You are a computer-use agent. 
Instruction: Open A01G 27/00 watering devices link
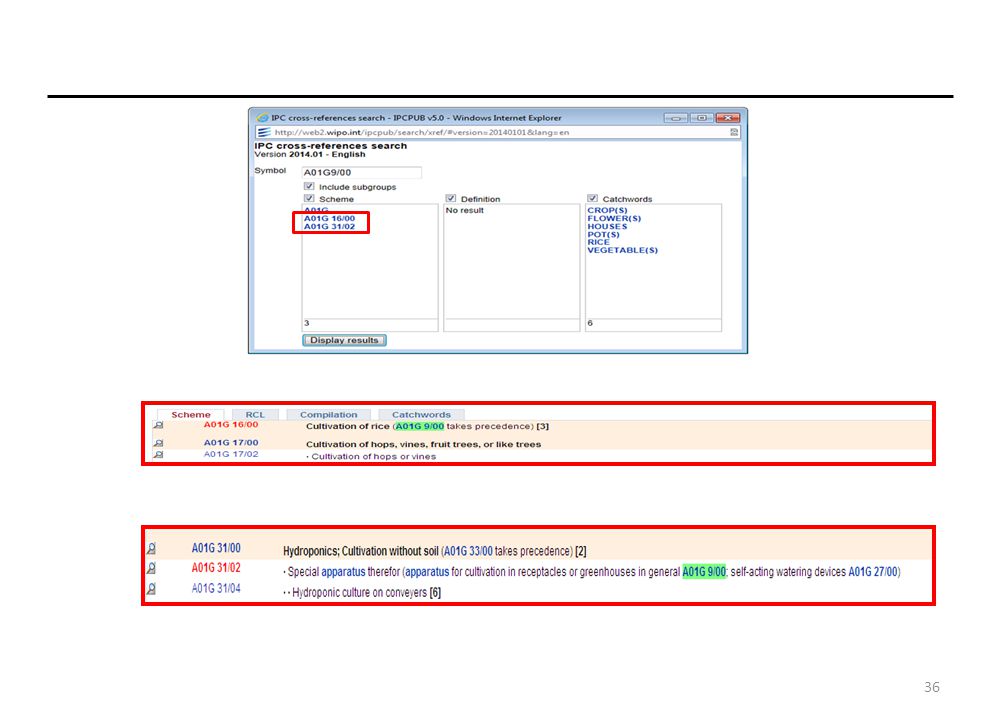pos(872,571)
